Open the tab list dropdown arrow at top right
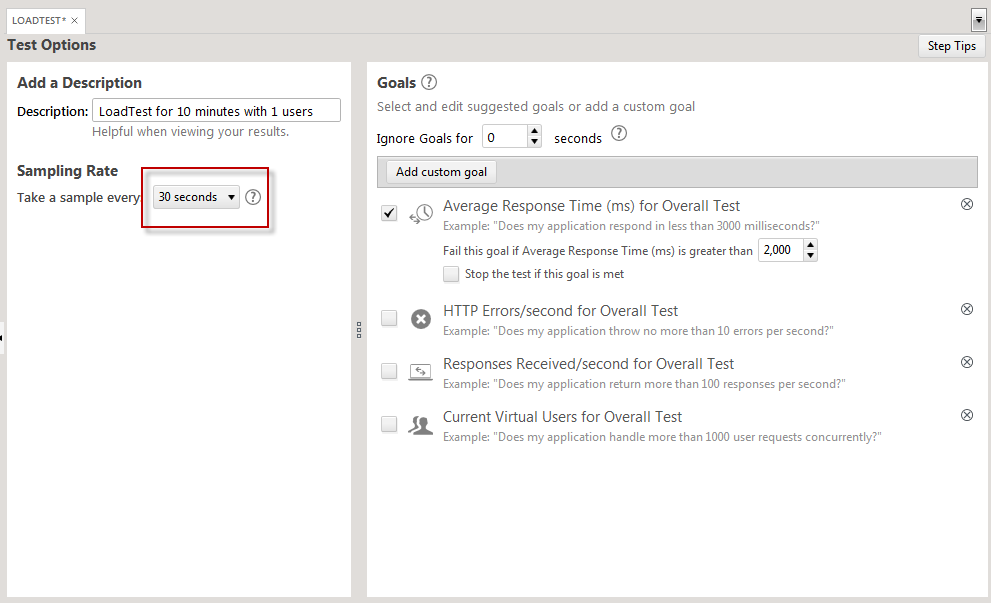This screenshot has height=603, width=991. [978, 20]
